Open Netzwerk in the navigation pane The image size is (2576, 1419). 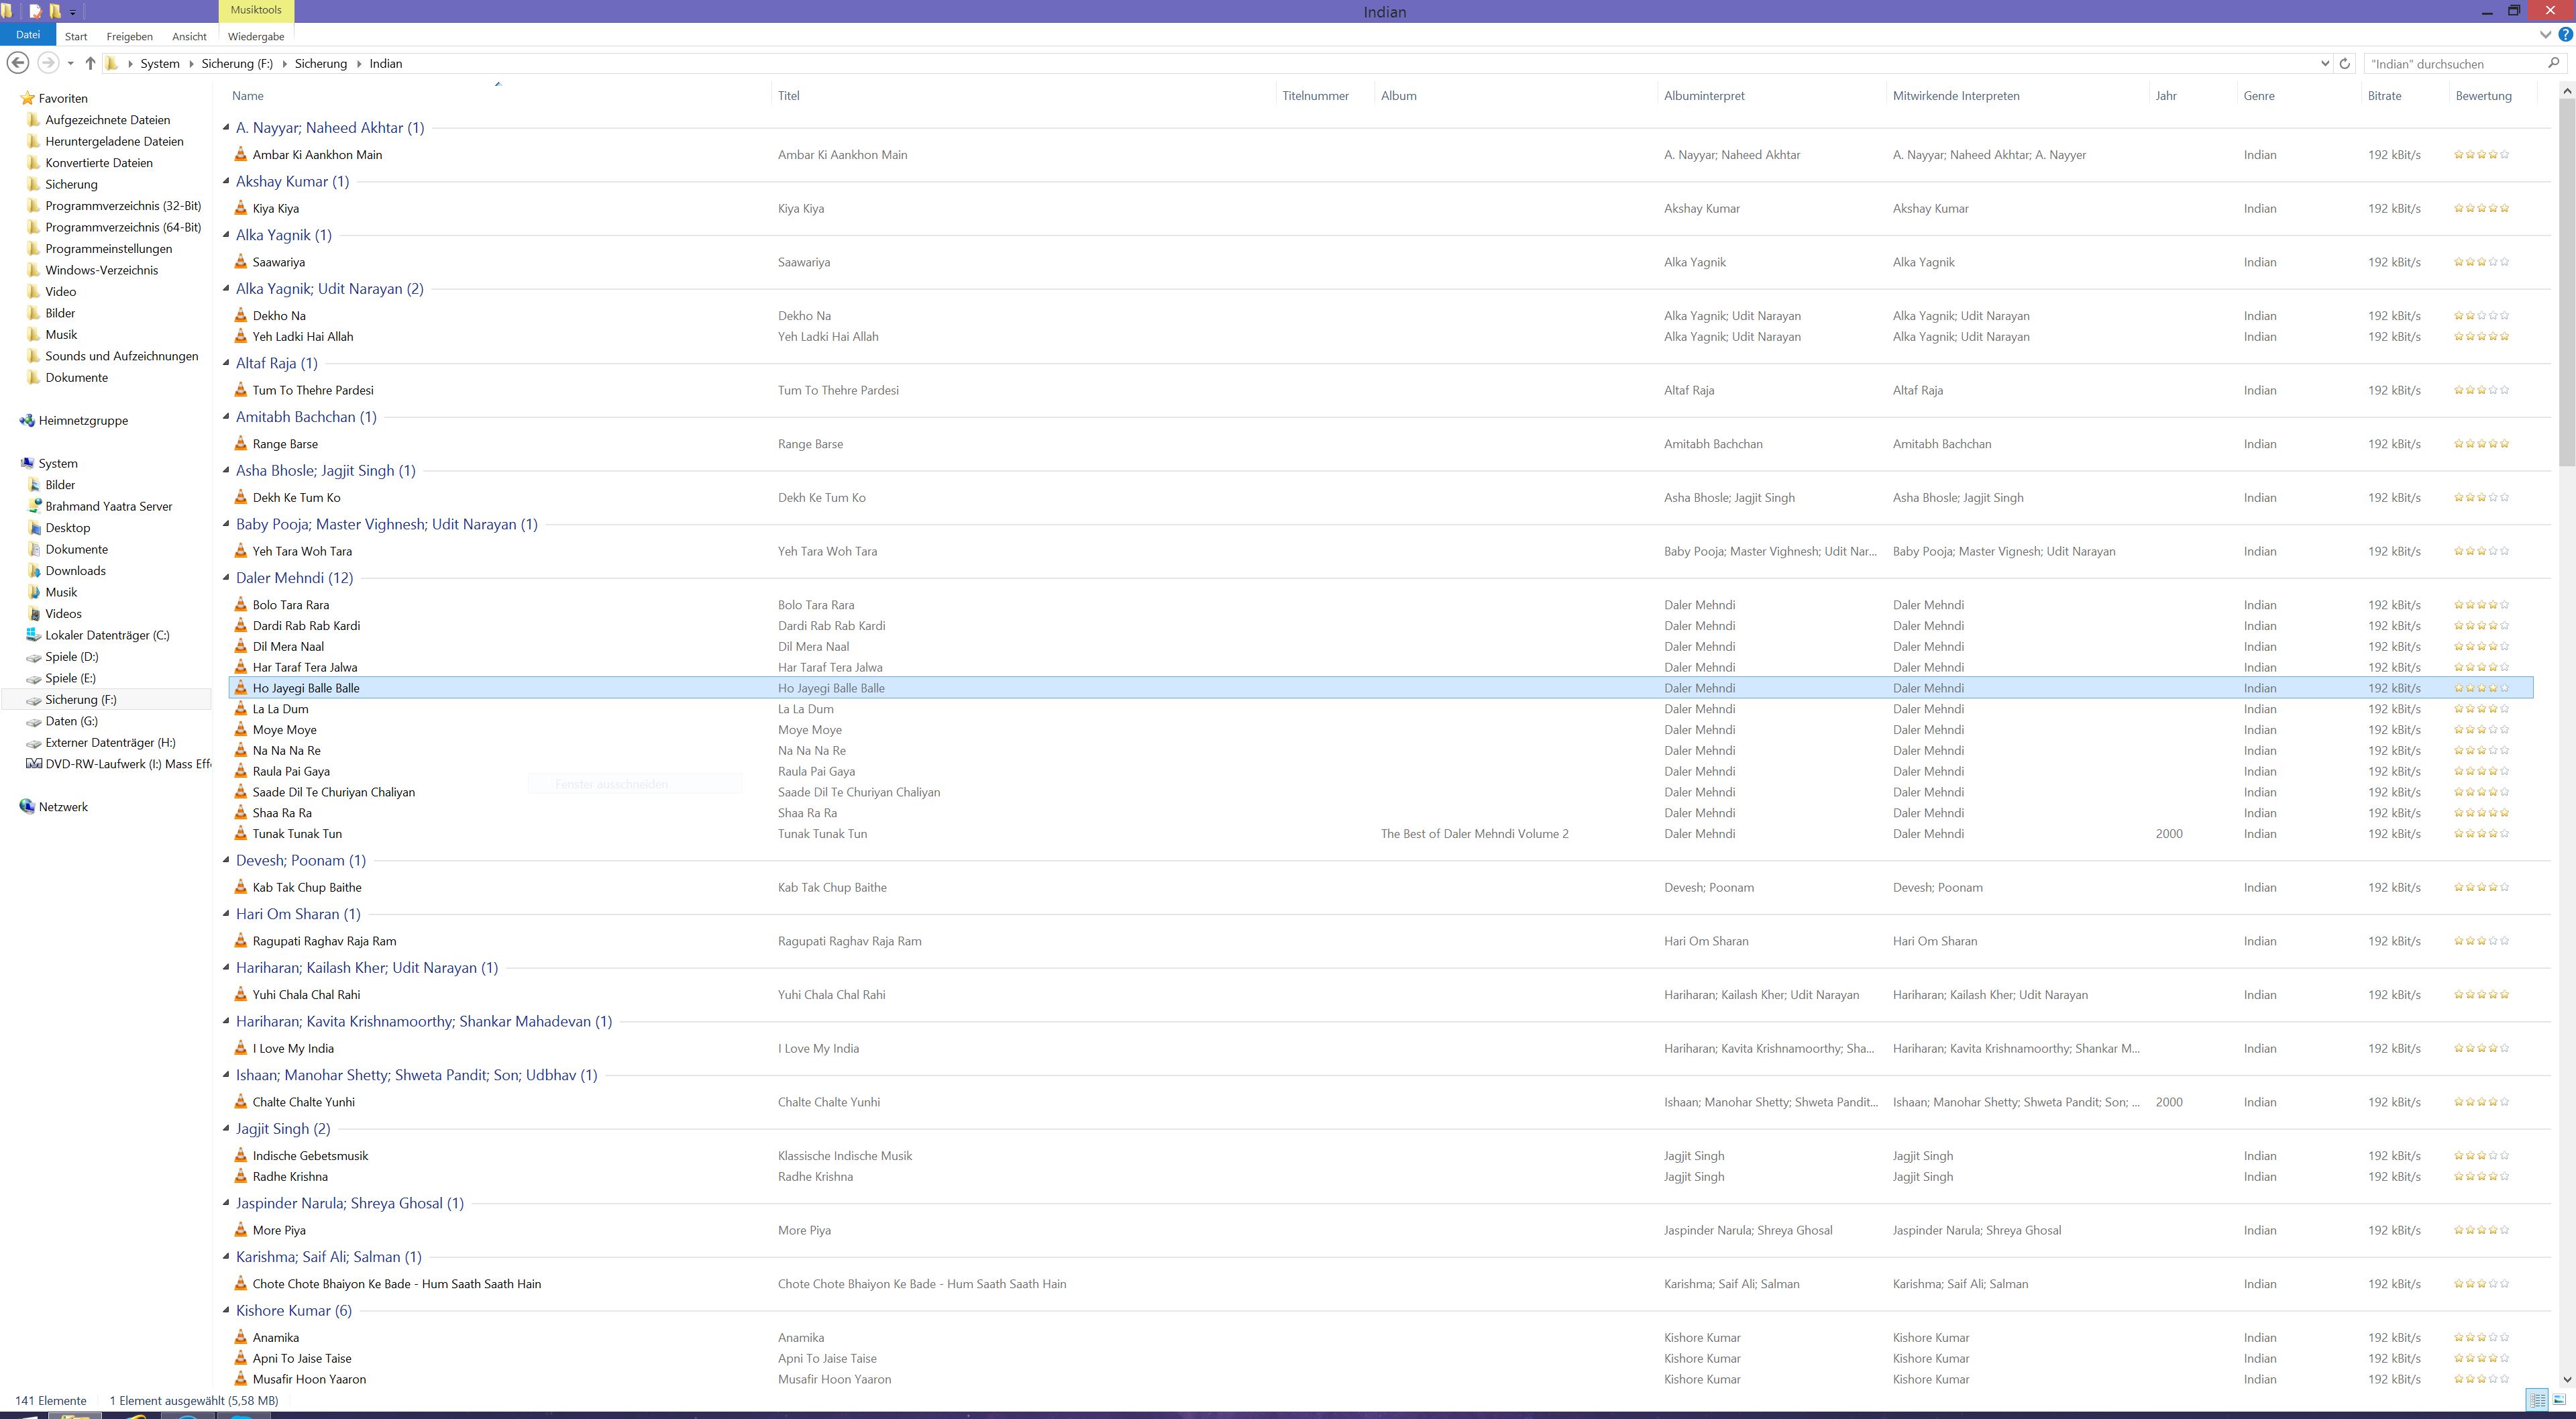[x=63, y=806]
